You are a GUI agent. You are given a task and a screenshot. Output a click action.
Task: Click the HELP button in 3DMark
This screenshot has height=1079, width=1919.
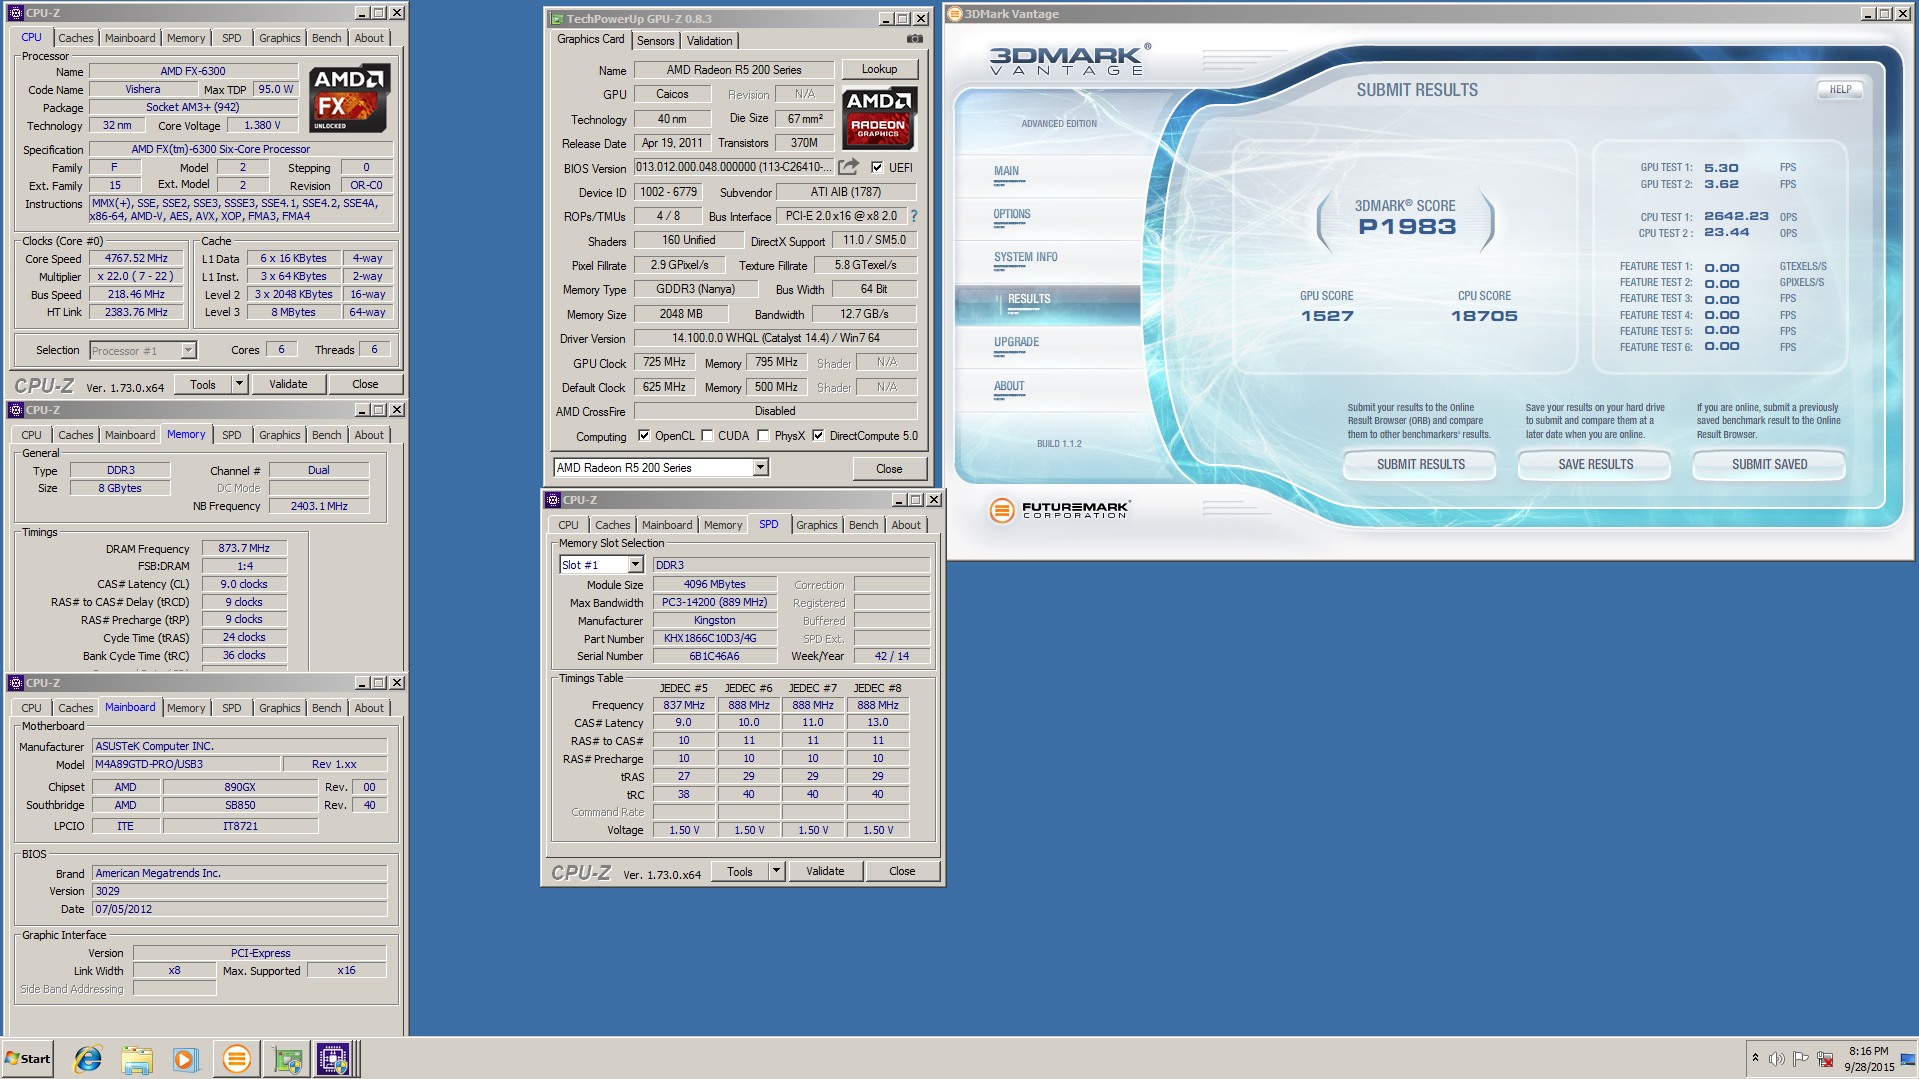coord(1840,89)
